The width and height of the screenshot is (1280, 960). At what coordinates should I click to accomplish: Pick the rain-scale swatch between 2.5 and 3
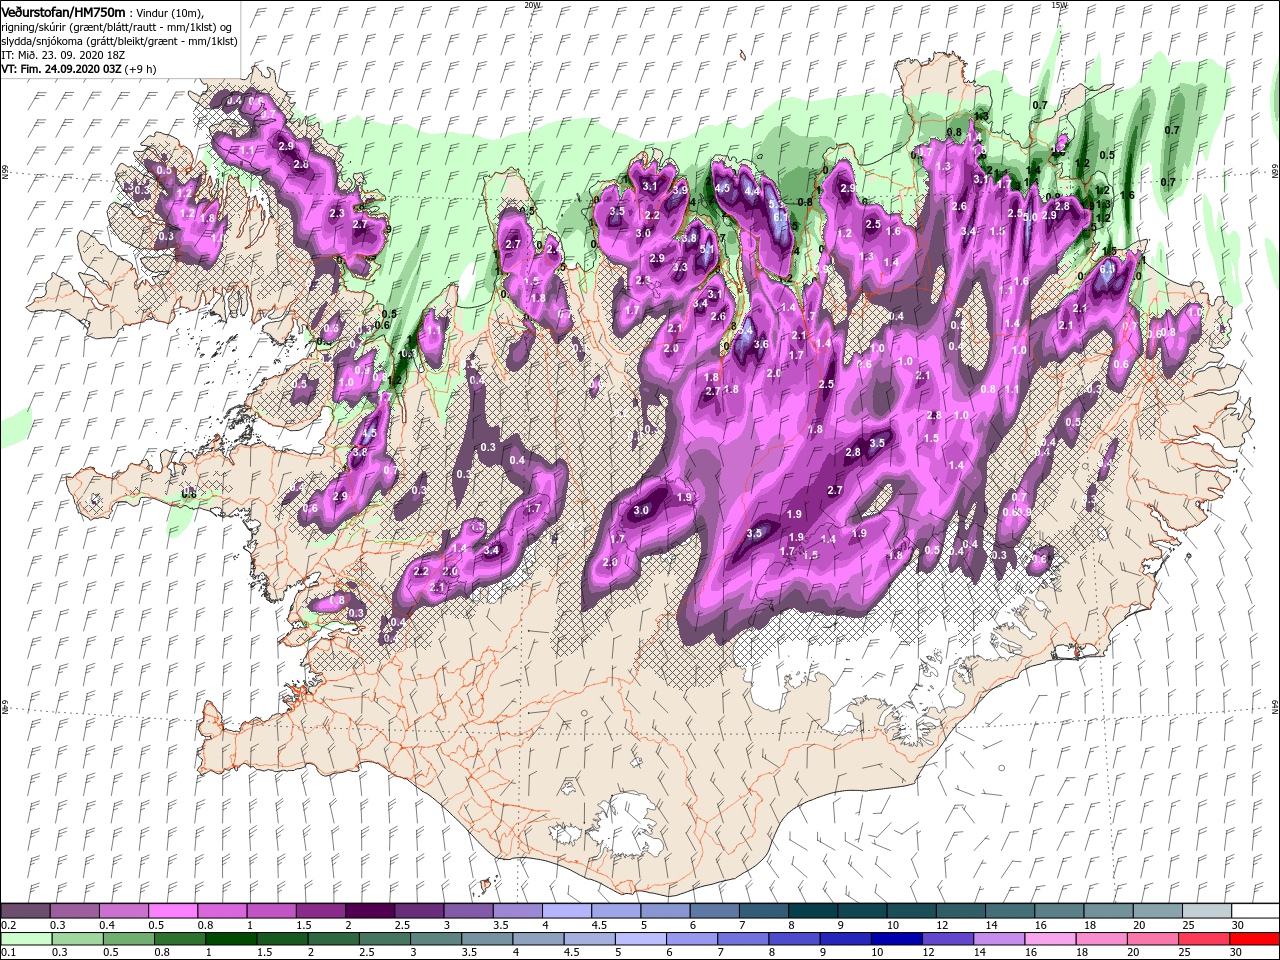[x=384, y=939]
